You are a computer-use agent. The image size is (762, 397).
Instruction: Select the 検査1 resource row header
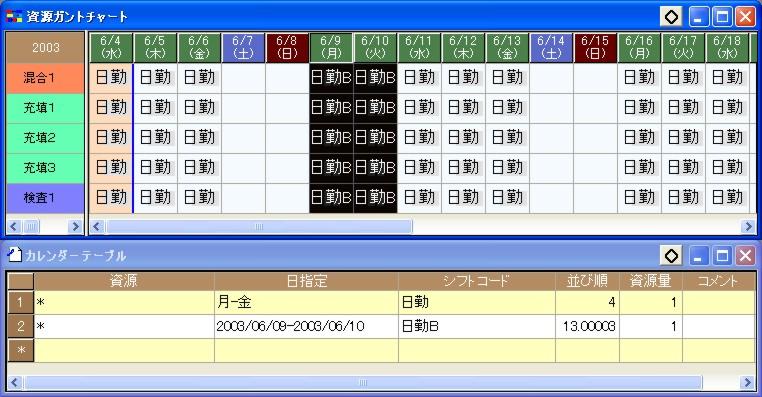click(x=45, y=198)
